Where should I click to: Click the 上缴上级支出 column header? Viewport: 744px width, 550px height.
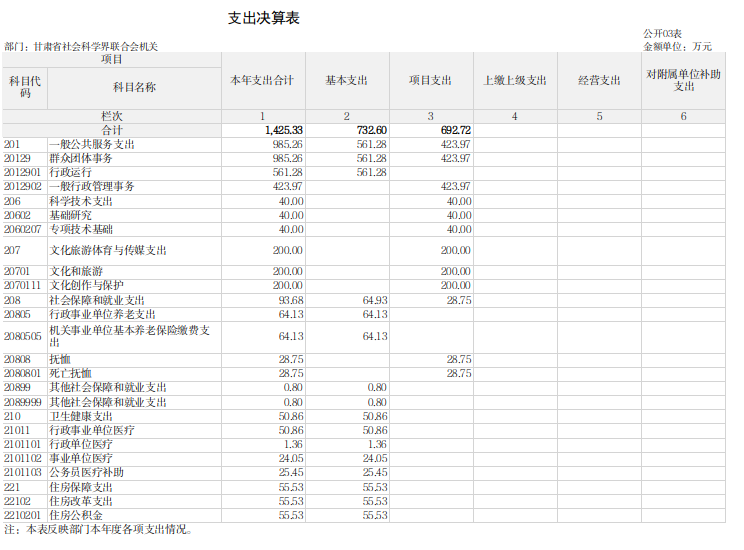pos(514,80)
